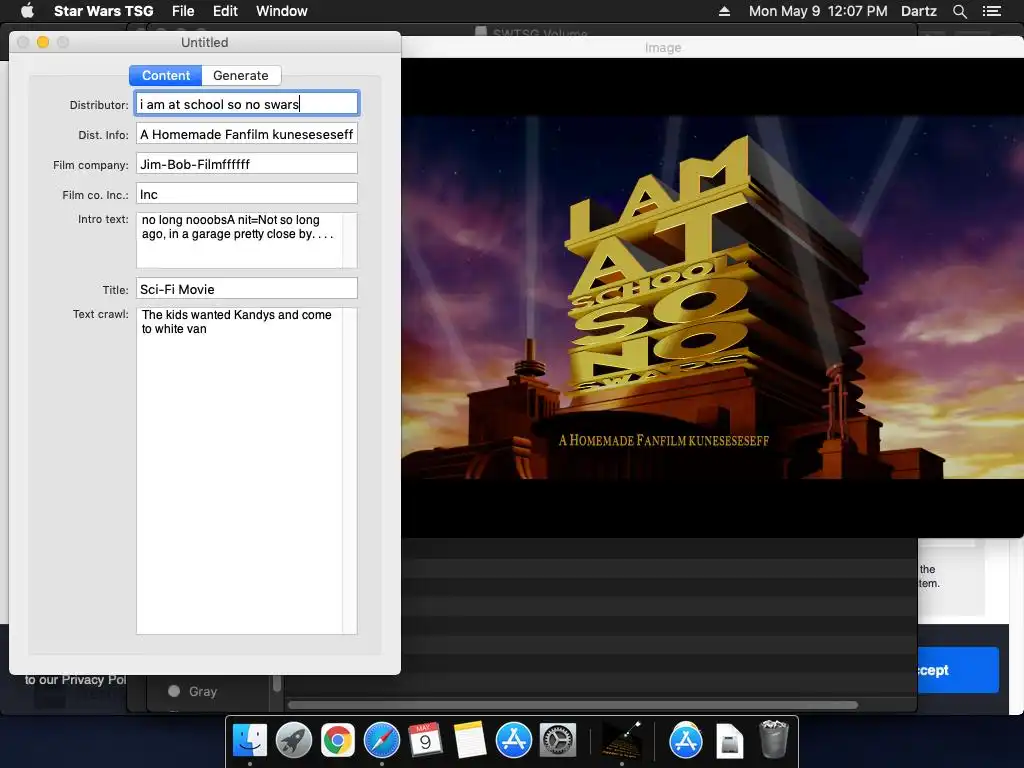Click the date and time in menu bar
1024x768 pixels.
point(818,10)
